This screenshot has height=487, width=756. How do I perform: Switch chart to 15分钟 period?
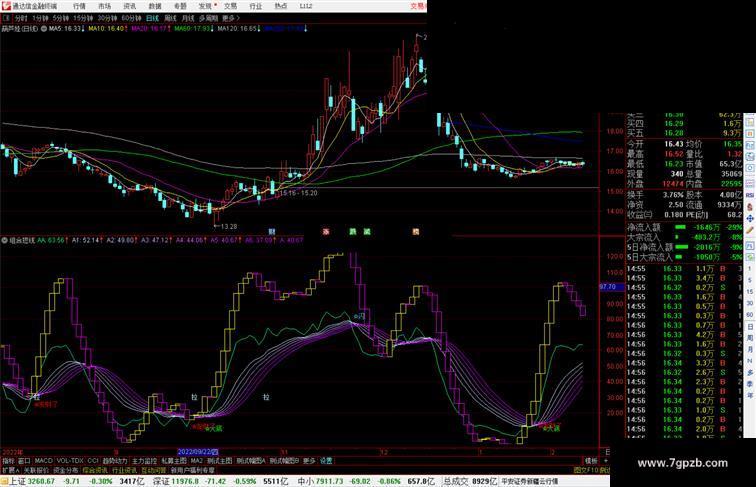[x=83, y=18]
